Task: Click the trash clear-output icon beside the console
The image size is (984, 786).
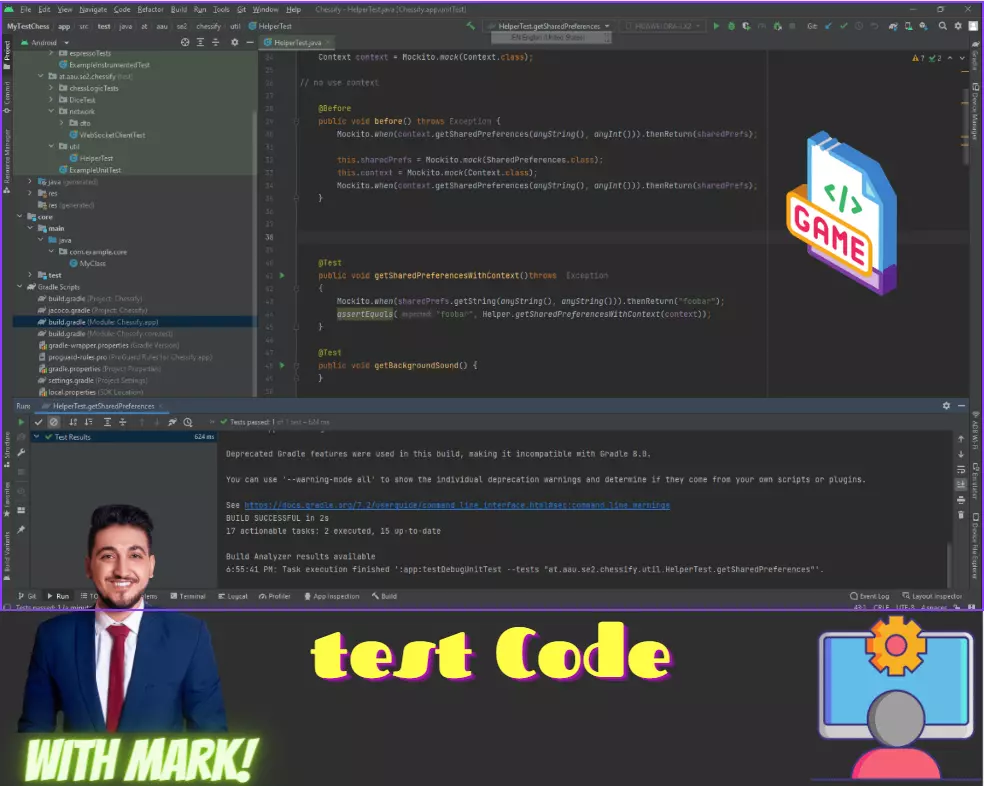Action: pyautogui.click(x=961, y=515)
